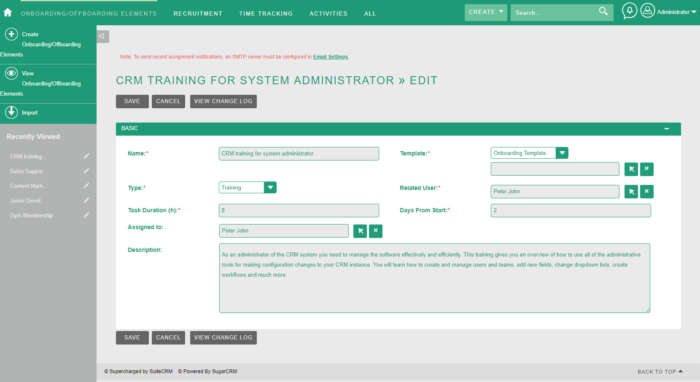The image size is (700, 382).
Task: Click the search magnifier icon
Action: coord(603,12)
